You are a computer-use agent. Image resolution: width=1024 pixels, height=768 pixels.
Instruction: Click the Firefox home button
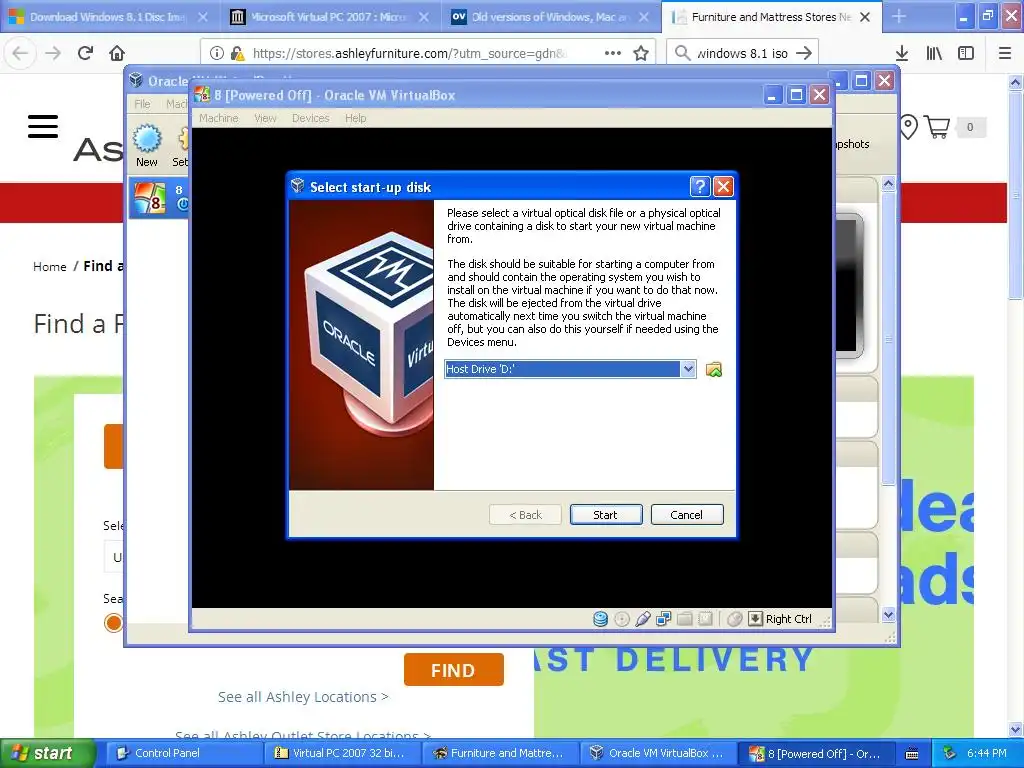117,53
